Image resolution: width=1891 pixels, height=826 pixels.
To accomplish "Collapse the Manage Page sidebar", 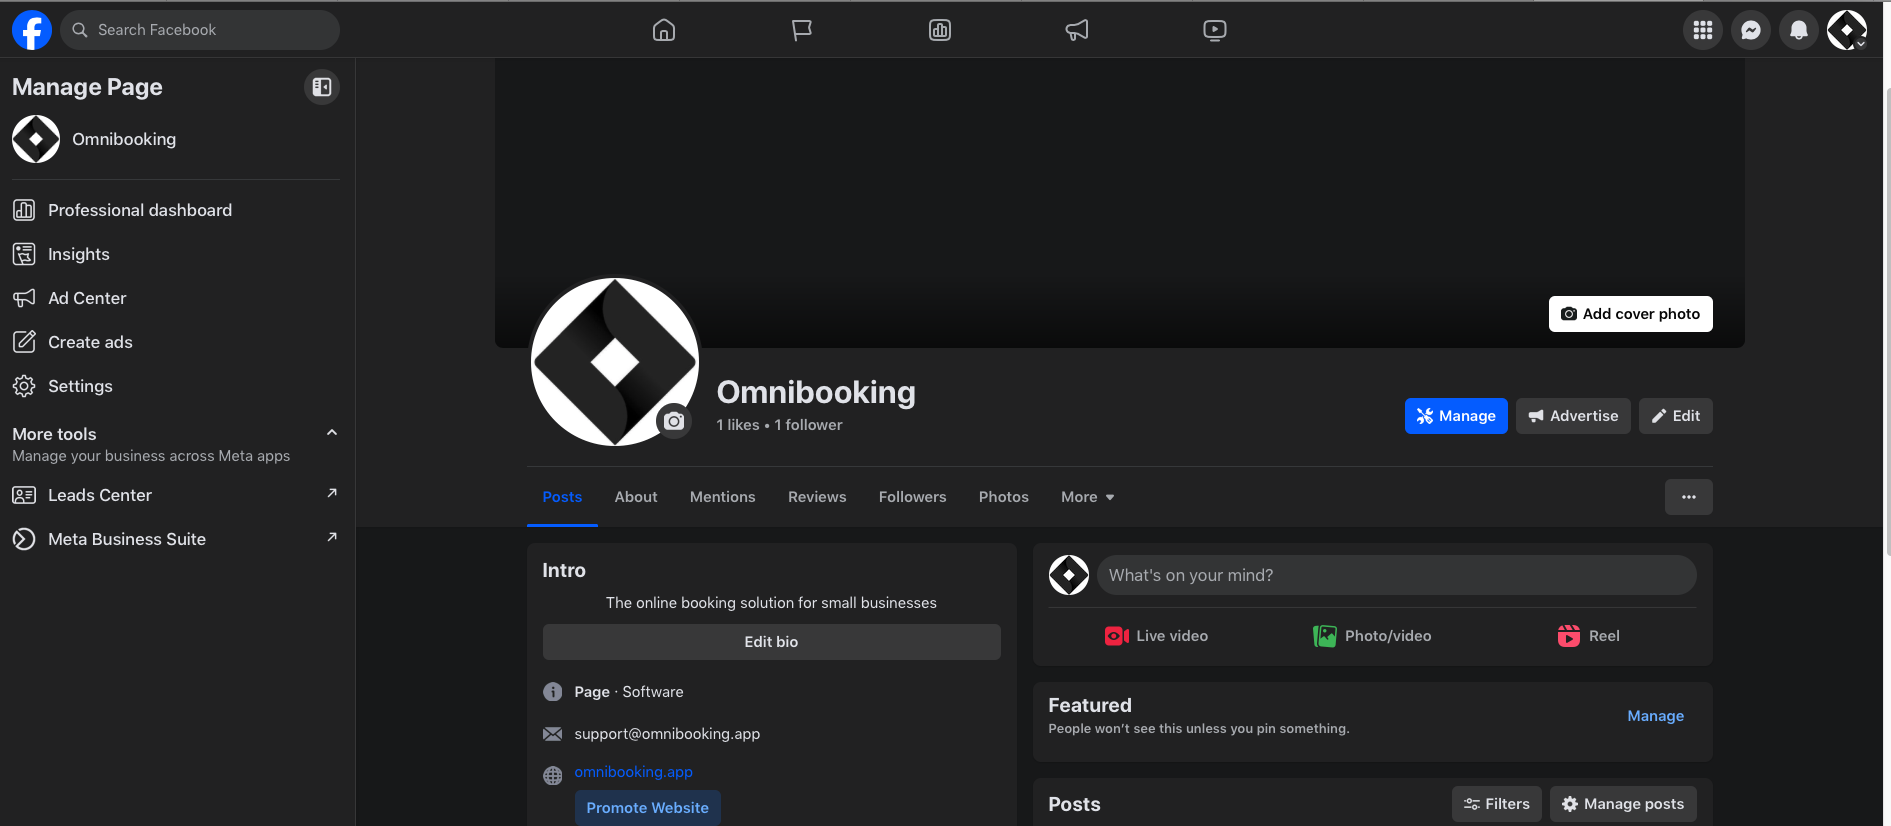I will (322, 87).
